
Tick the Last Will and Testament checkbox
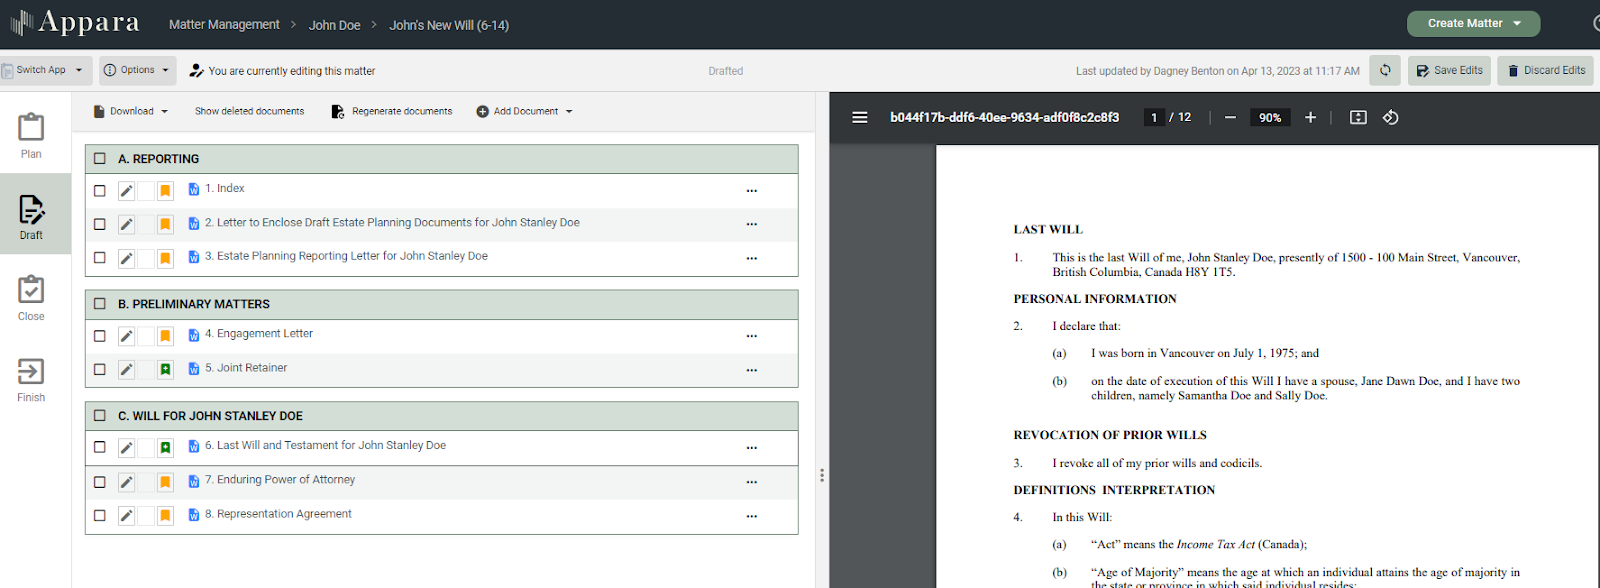pos(100,447)
